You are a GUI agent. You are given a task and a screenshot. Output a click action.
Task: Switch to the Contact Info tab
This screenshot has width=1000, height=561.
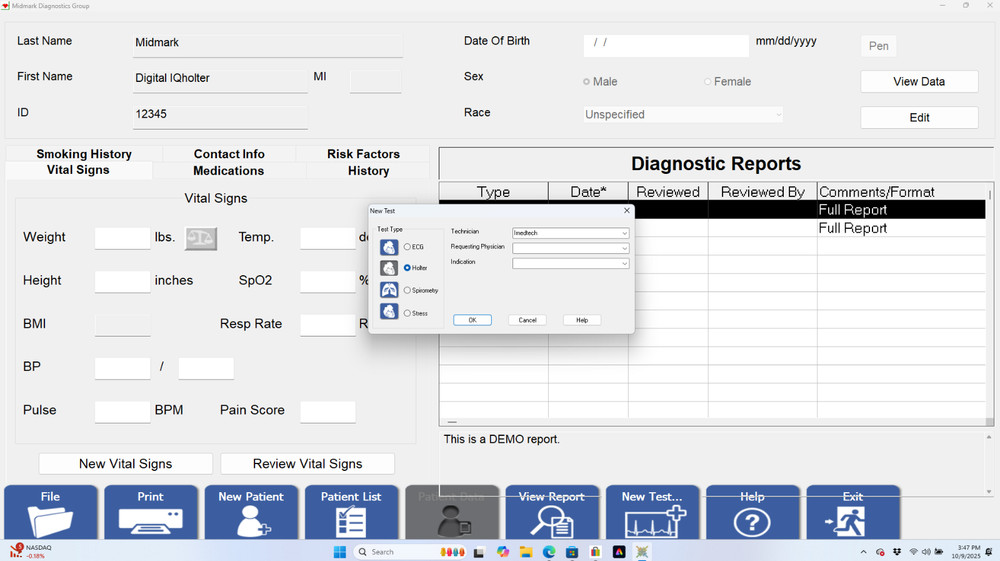pyautogui.click(x=229, y=154)
